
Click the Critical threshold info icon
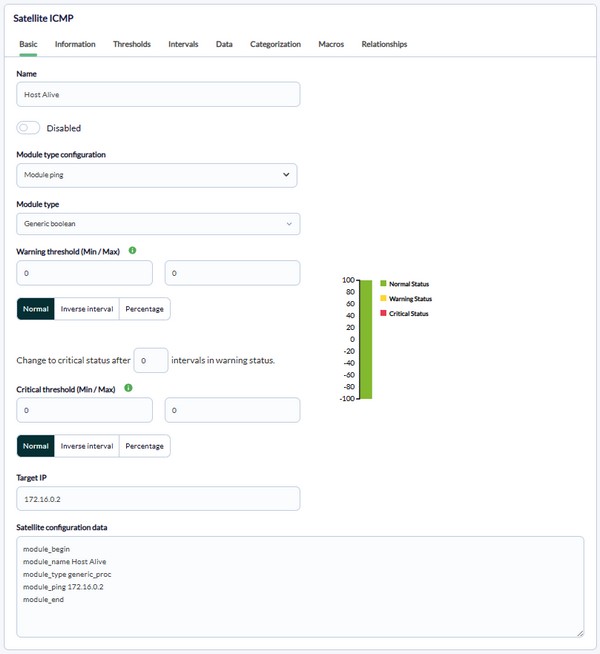tap(128, 388)
